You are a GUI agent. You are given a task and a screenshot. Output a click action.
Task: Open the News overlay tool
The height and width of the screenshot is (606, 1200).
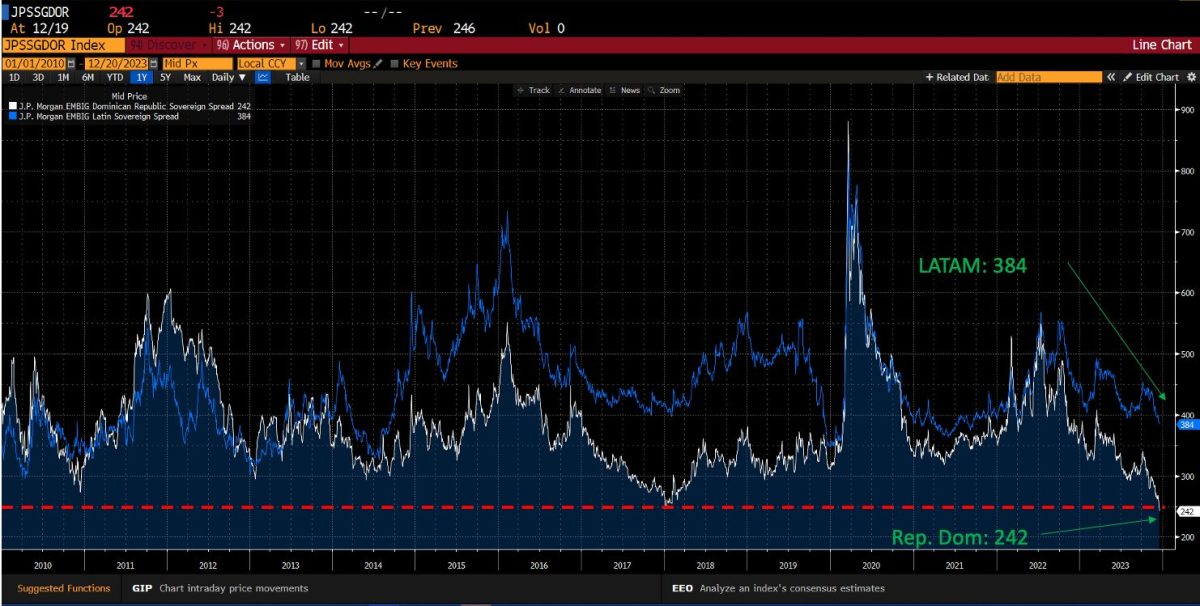tap(624, 90)
